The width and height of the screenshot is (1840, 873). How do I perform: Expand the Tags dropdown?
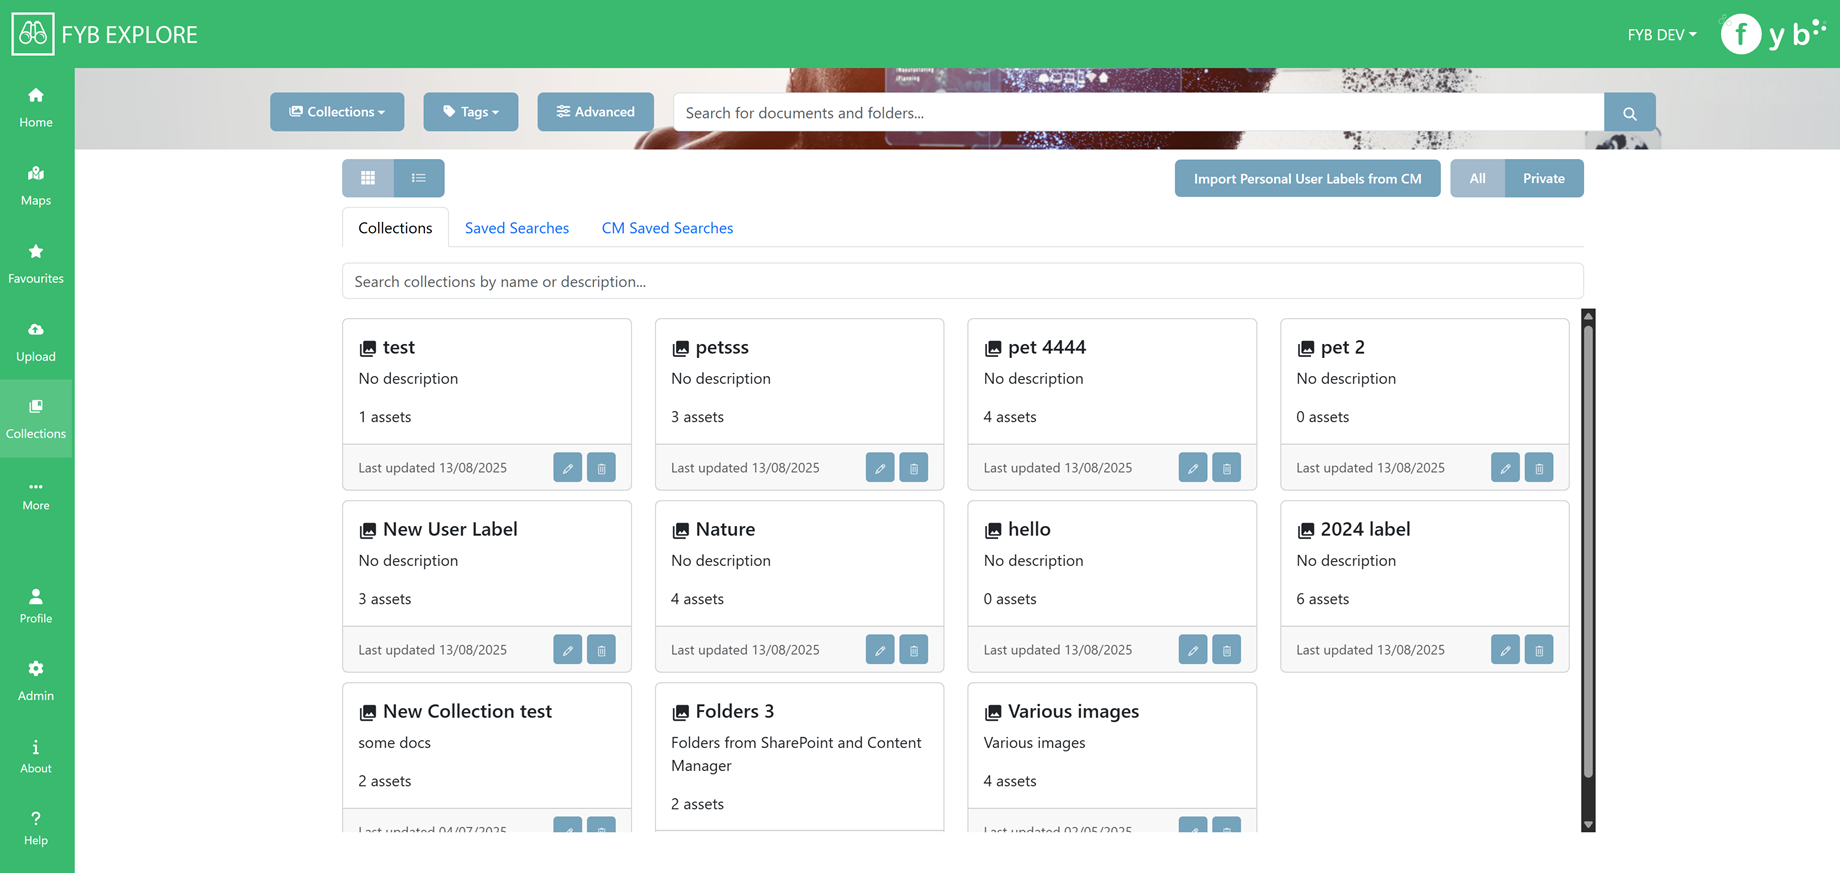point(471,112)
